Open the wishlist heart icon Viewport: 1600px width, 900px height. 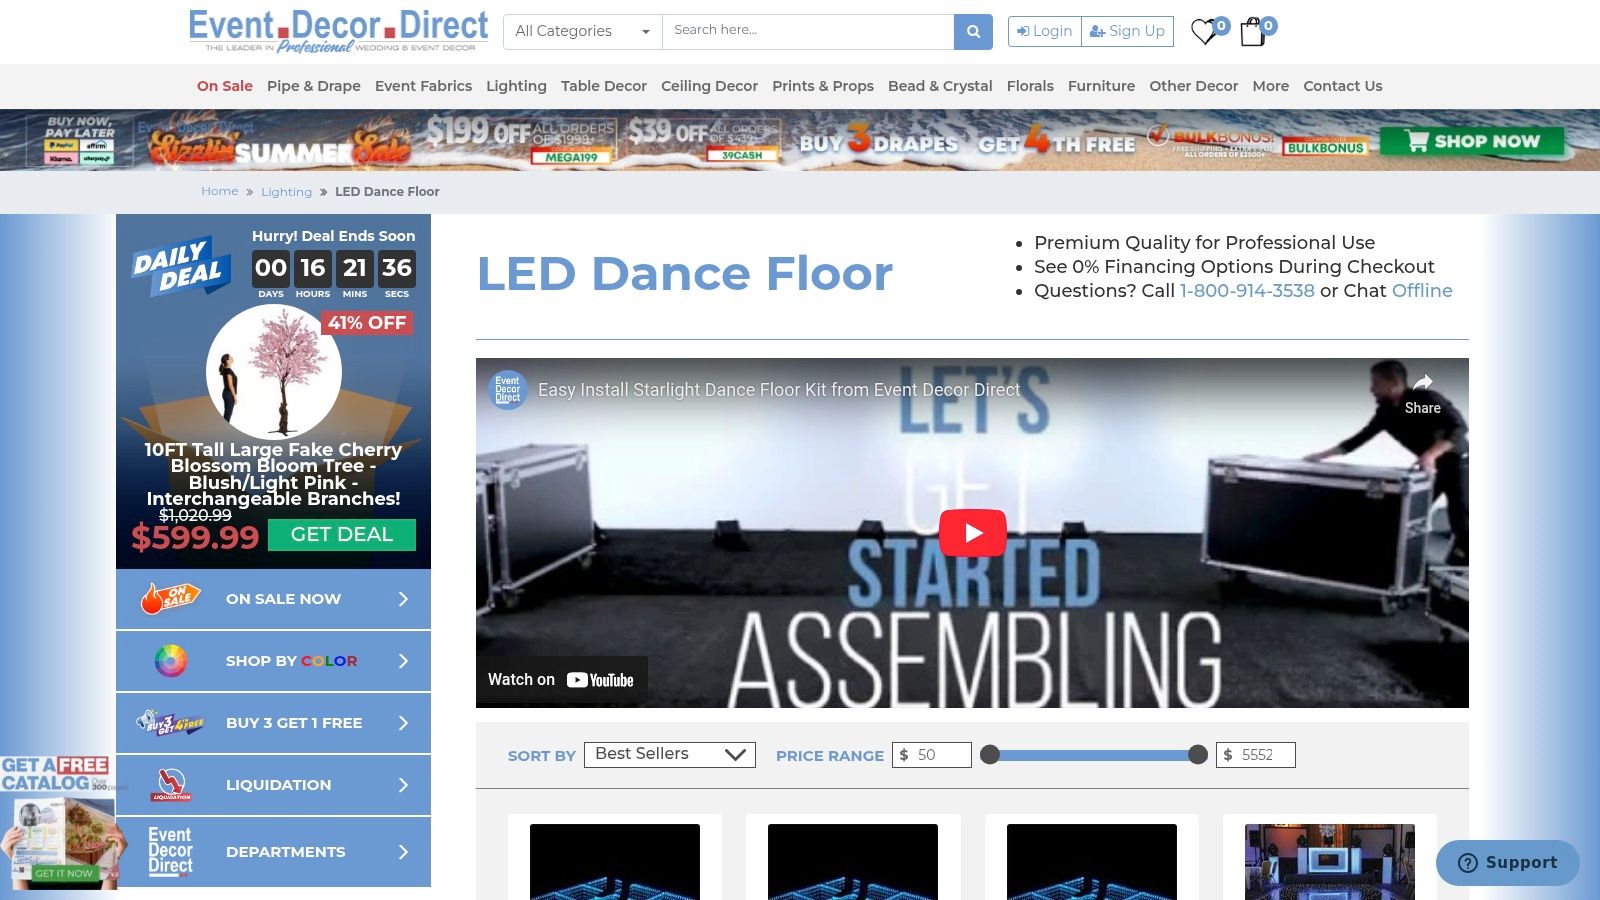[x=1205, y=32]
